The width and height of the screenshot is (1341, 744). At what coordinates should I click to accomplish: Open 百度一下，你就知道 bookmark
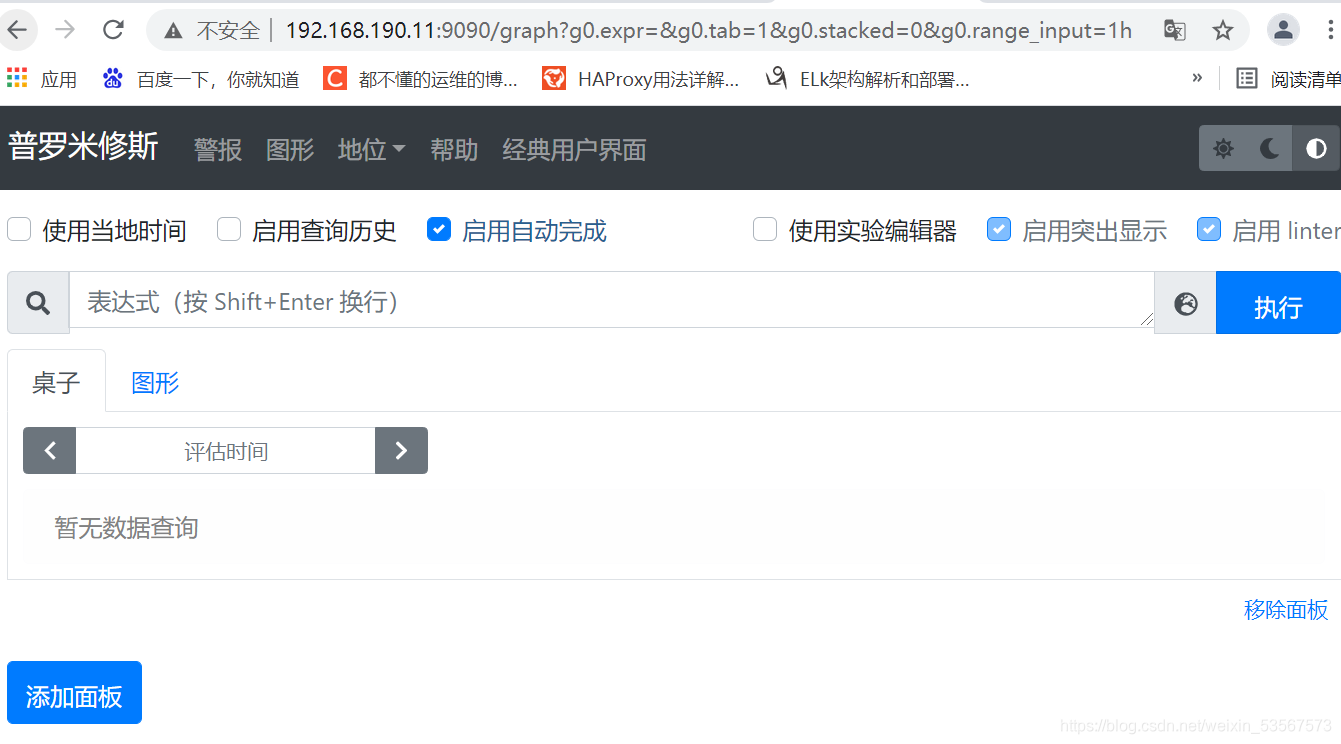[x=201, y=79]
